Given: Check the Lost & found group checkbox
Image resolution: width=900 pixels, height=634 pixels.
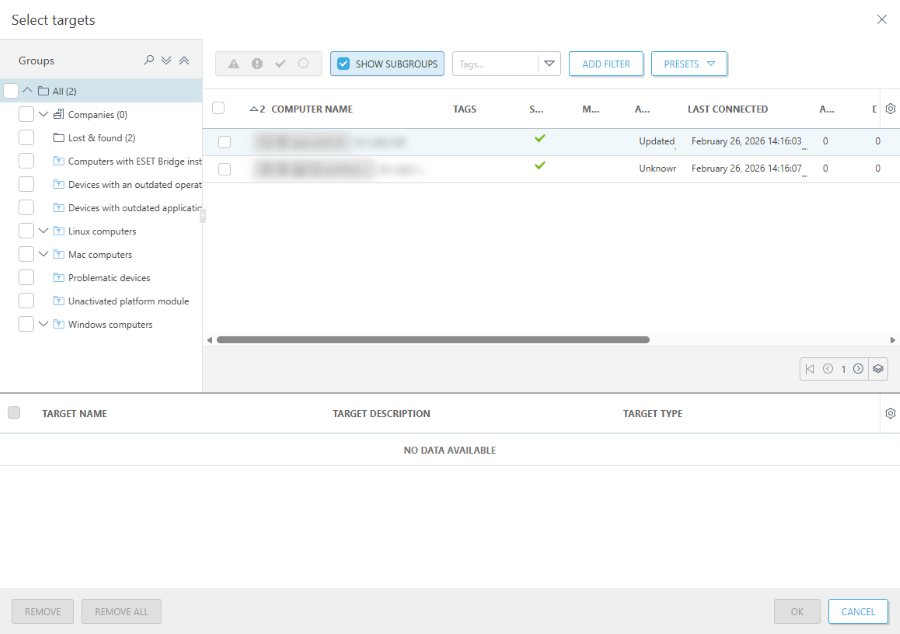Looking at the screenshot, I should point(26,138).
